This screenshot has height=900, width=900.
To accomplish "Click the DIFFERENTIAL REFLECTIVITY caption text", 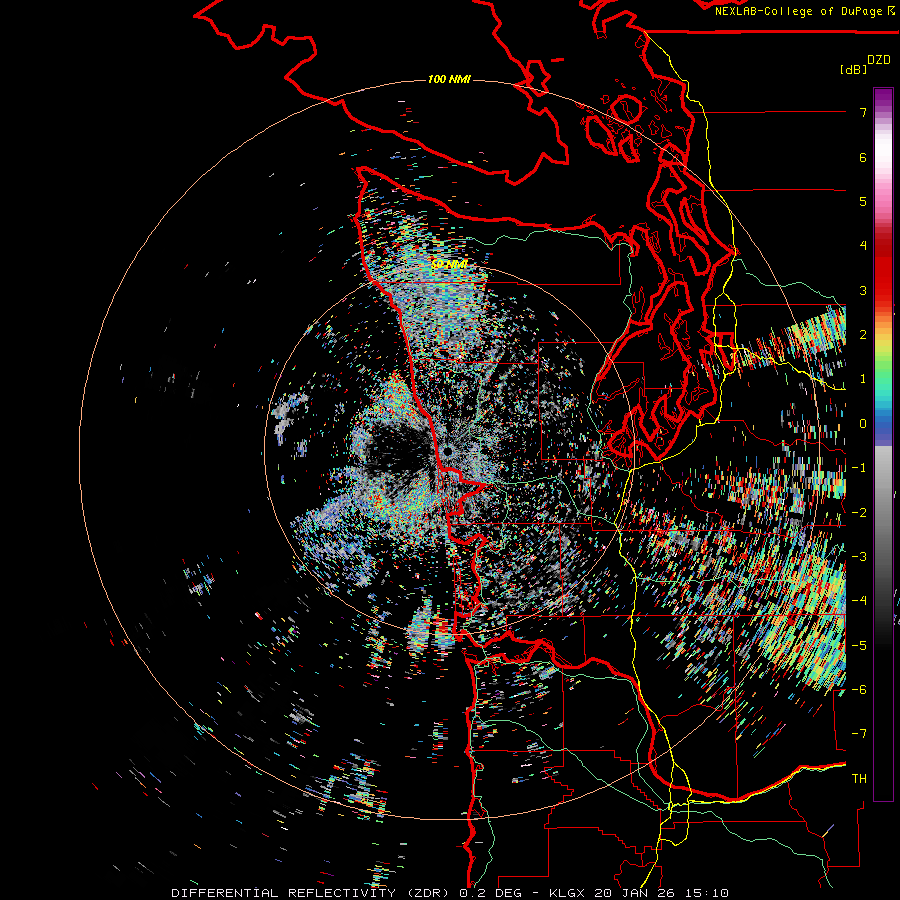I will coord(284,893).
